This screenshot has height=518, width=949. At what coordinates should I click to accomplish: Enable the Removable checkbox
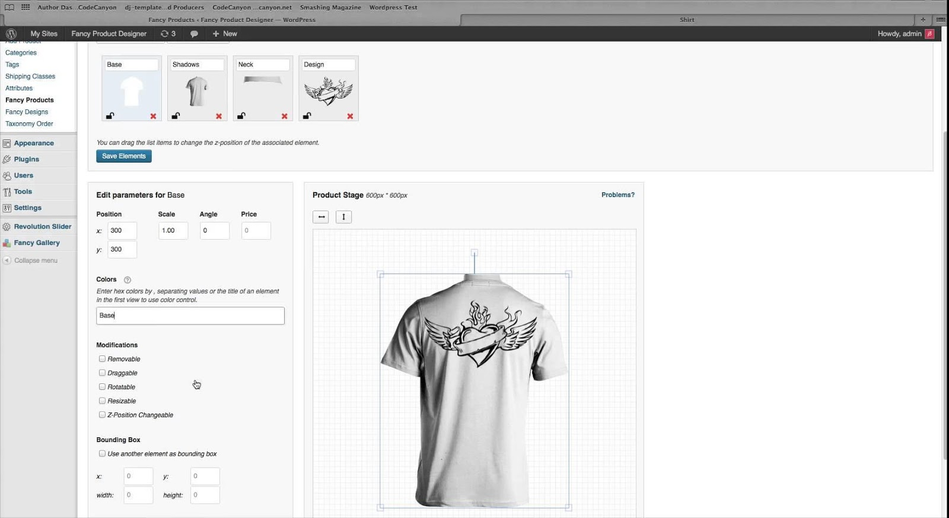pos(102,359)
